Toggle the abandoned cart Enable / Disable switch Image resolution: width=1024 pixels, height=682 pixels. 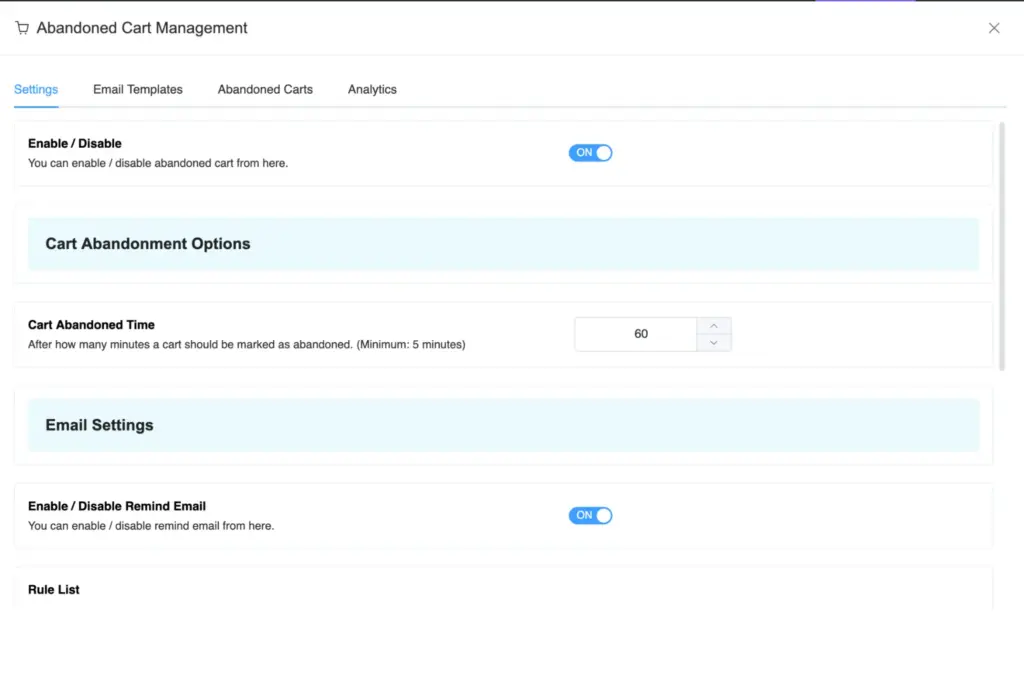point(590,152)
